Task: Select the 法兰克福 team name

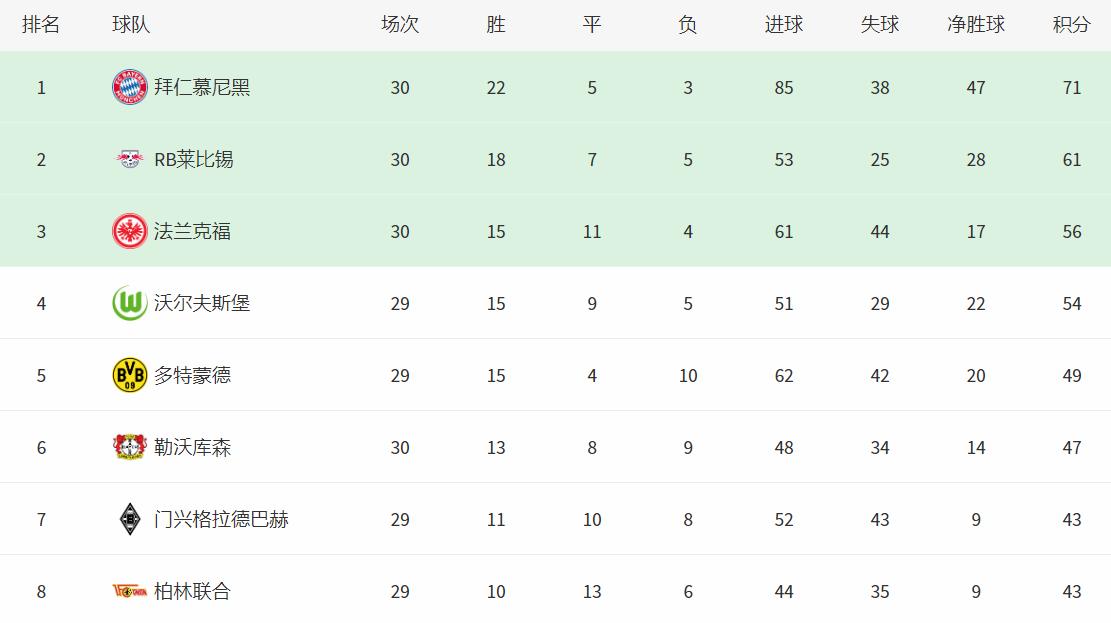Action: pyautogui.click(x=192, y=231)
